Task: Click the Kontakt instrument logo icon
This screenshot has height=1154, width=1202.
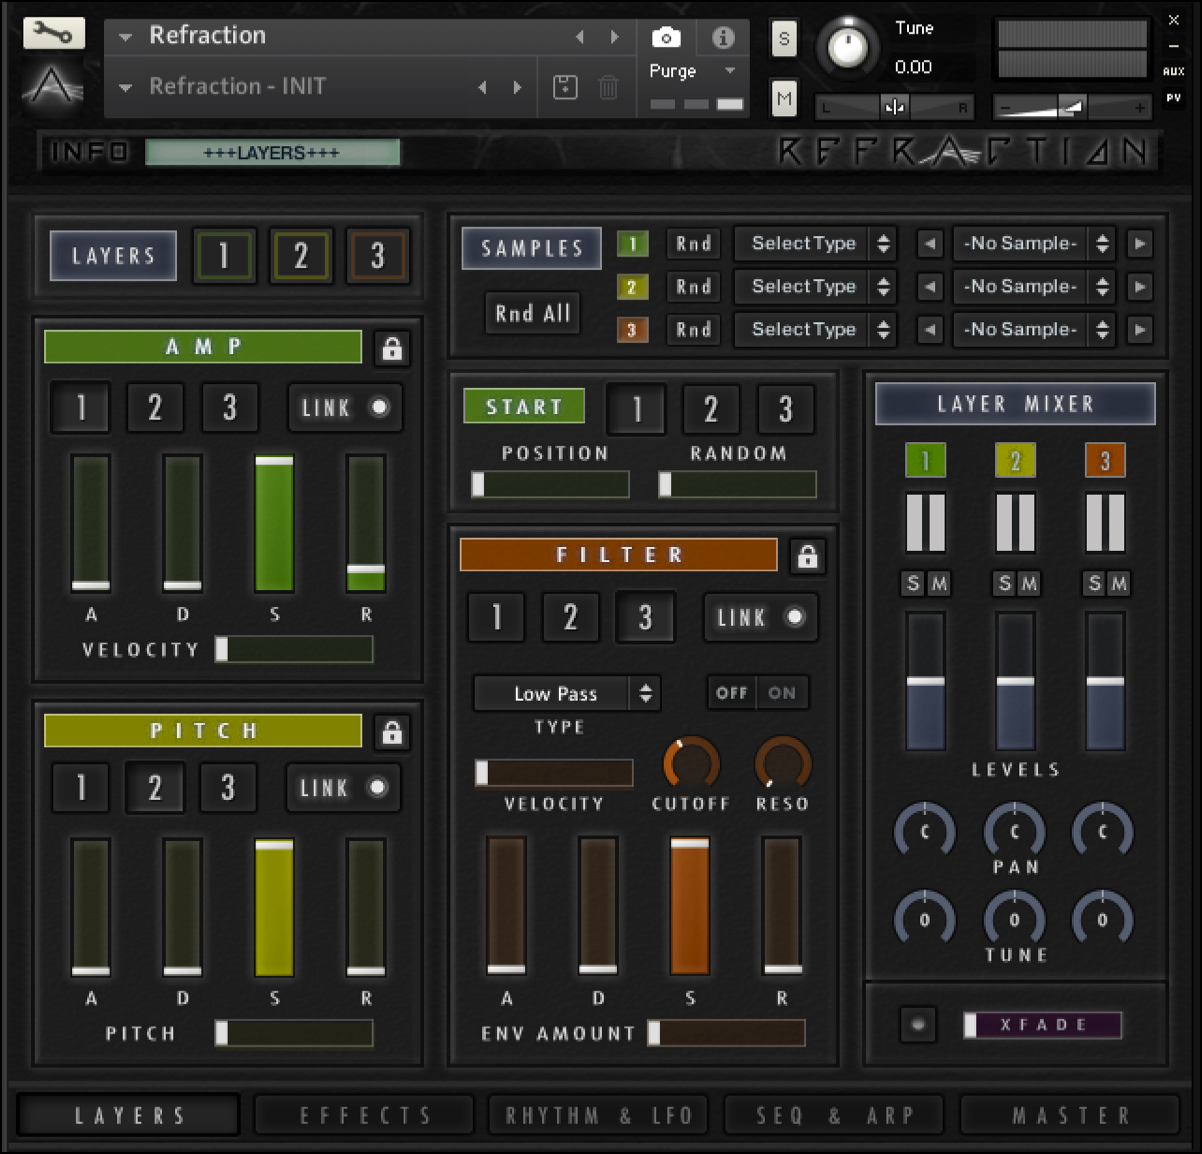Action: 53,85
